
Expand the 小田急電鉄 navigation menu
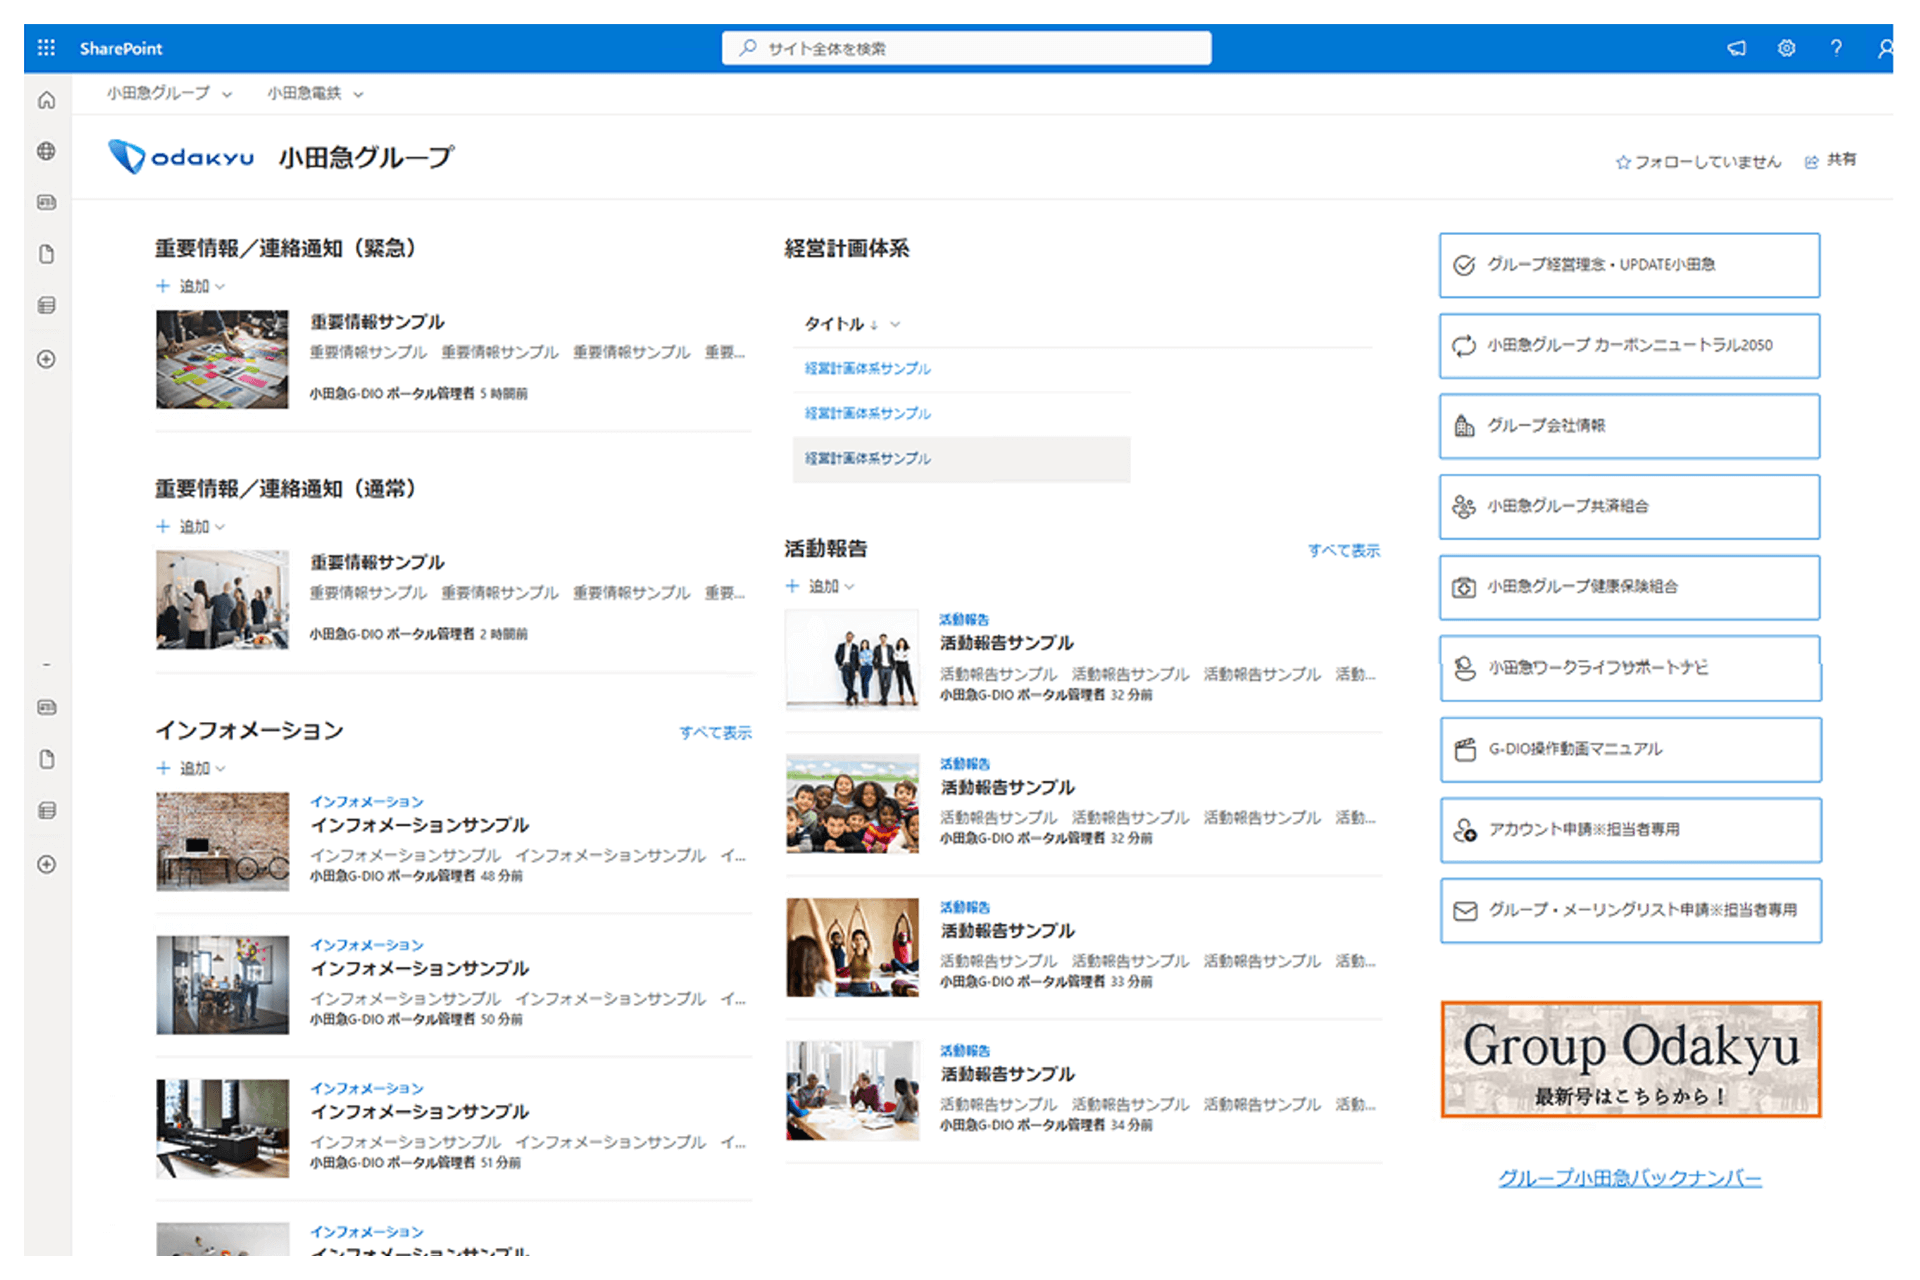[x=316, y=93]
